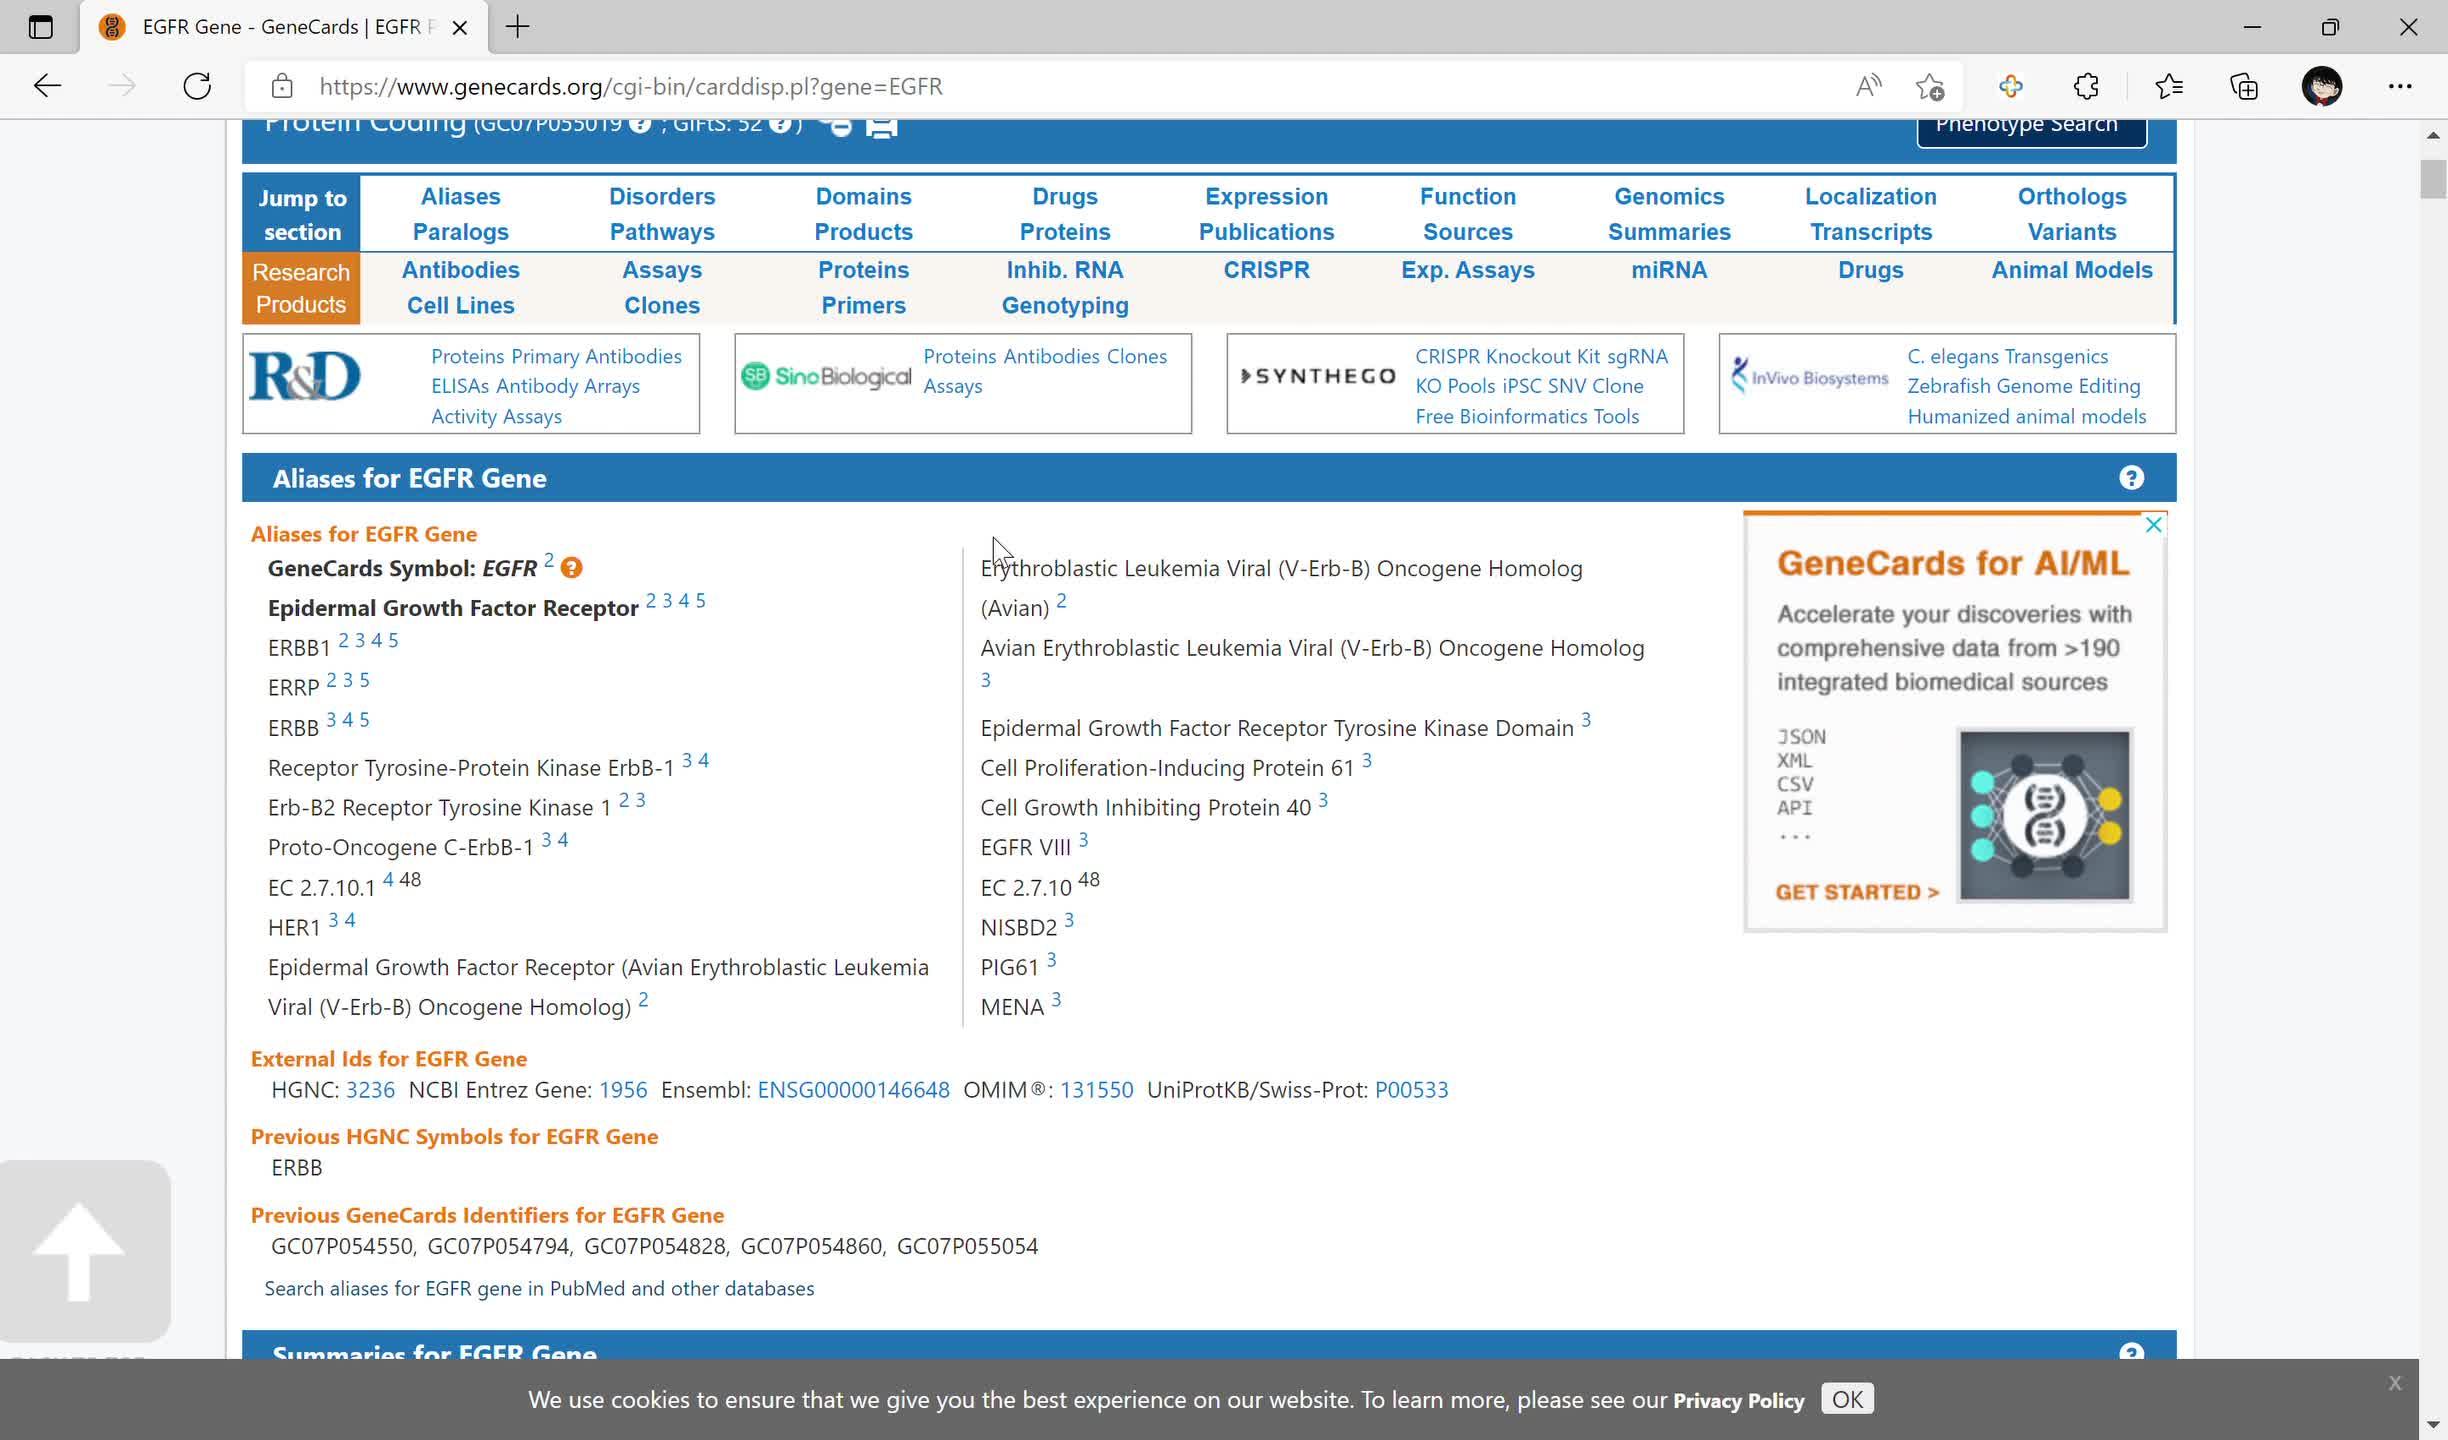The image size is (2448, 1440).
Task: Select Antibodies under Research Products
Action: click(x=460, y=270)
